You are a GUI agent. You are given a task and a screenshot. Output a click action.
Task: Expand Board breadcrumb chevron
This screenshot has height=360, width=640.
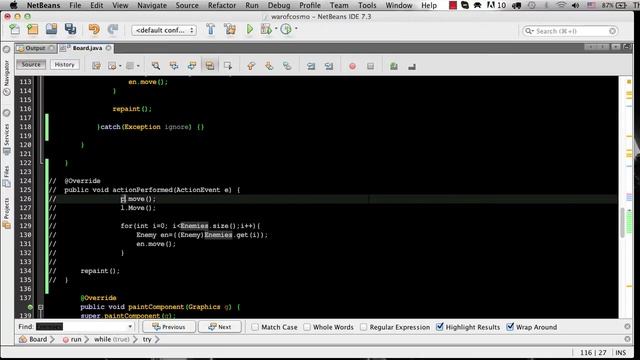click(52, 339)
